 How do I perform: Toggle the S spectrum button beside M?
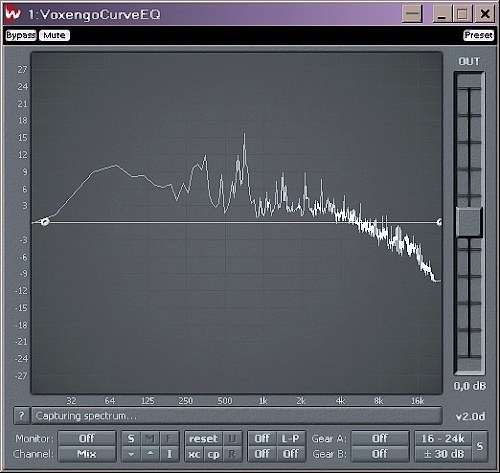point(131,438)
